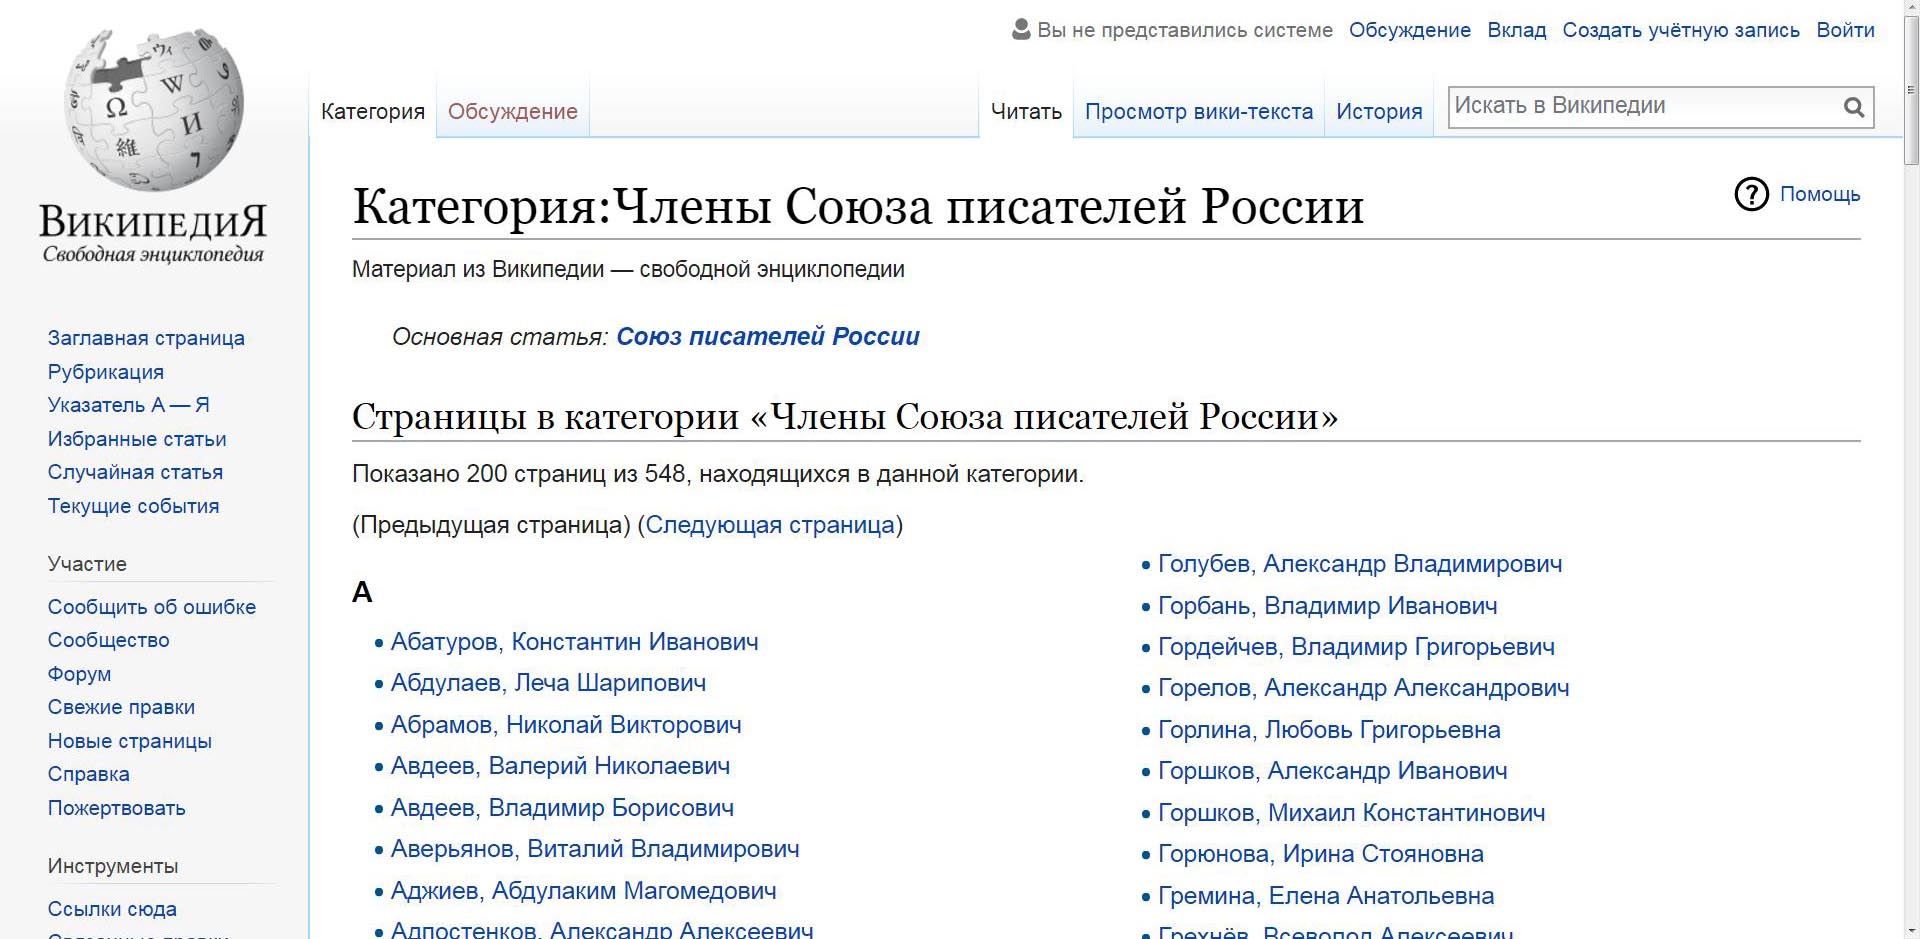The width and height of the screenshot is (1920, 939).
Task: Open the Сообщество link
Action: pos(108,640)
